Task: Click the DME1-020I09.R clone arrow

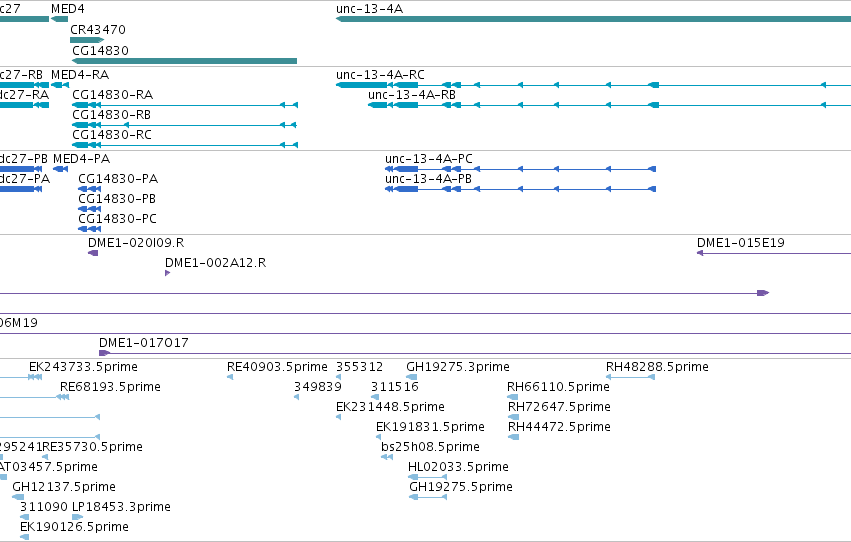Action: pos(93,253)
